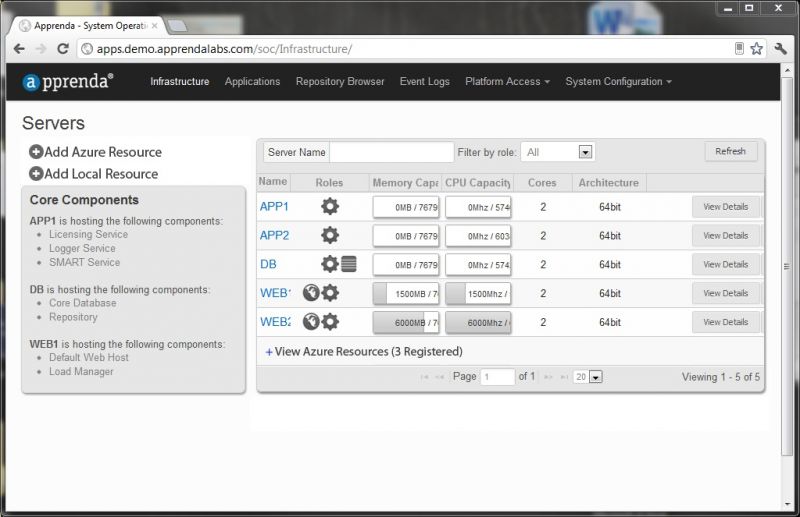Click the page vertical scrollbar
Screen dimensions: 800x517
787,265
